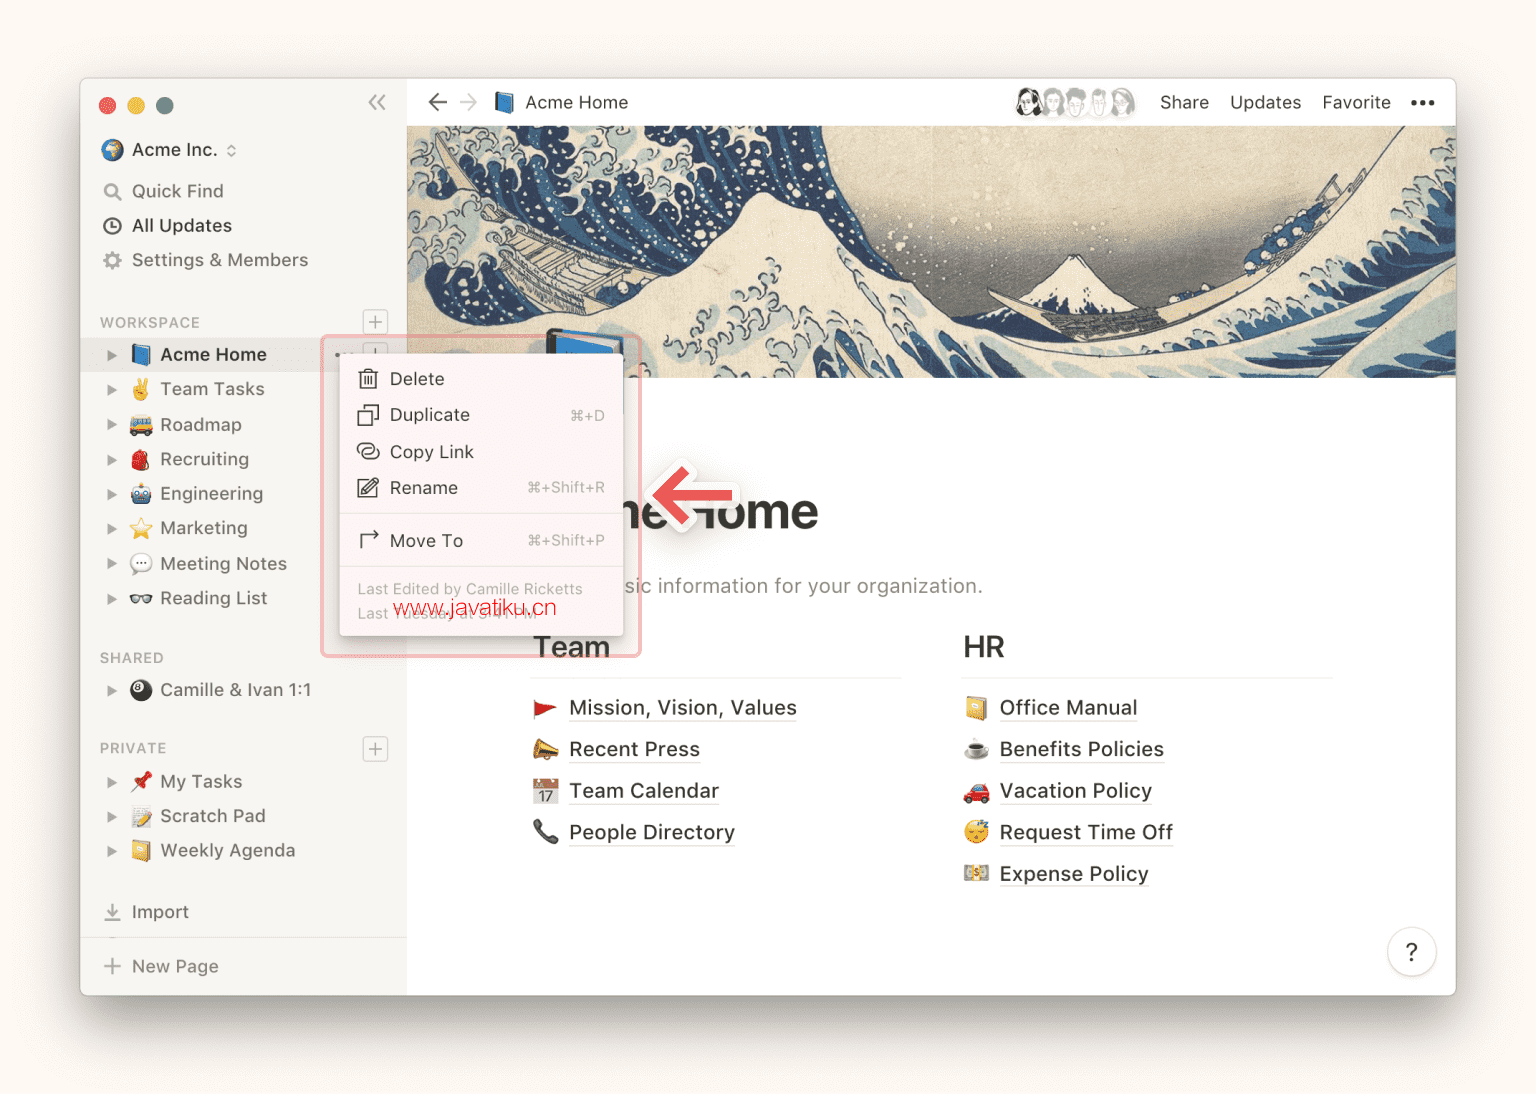Collapse the sidebar with double-chevron icon
Image resolution: width=1536 pixels, height=1094 pixels.
pyautogui.click(x=377, y=102)
